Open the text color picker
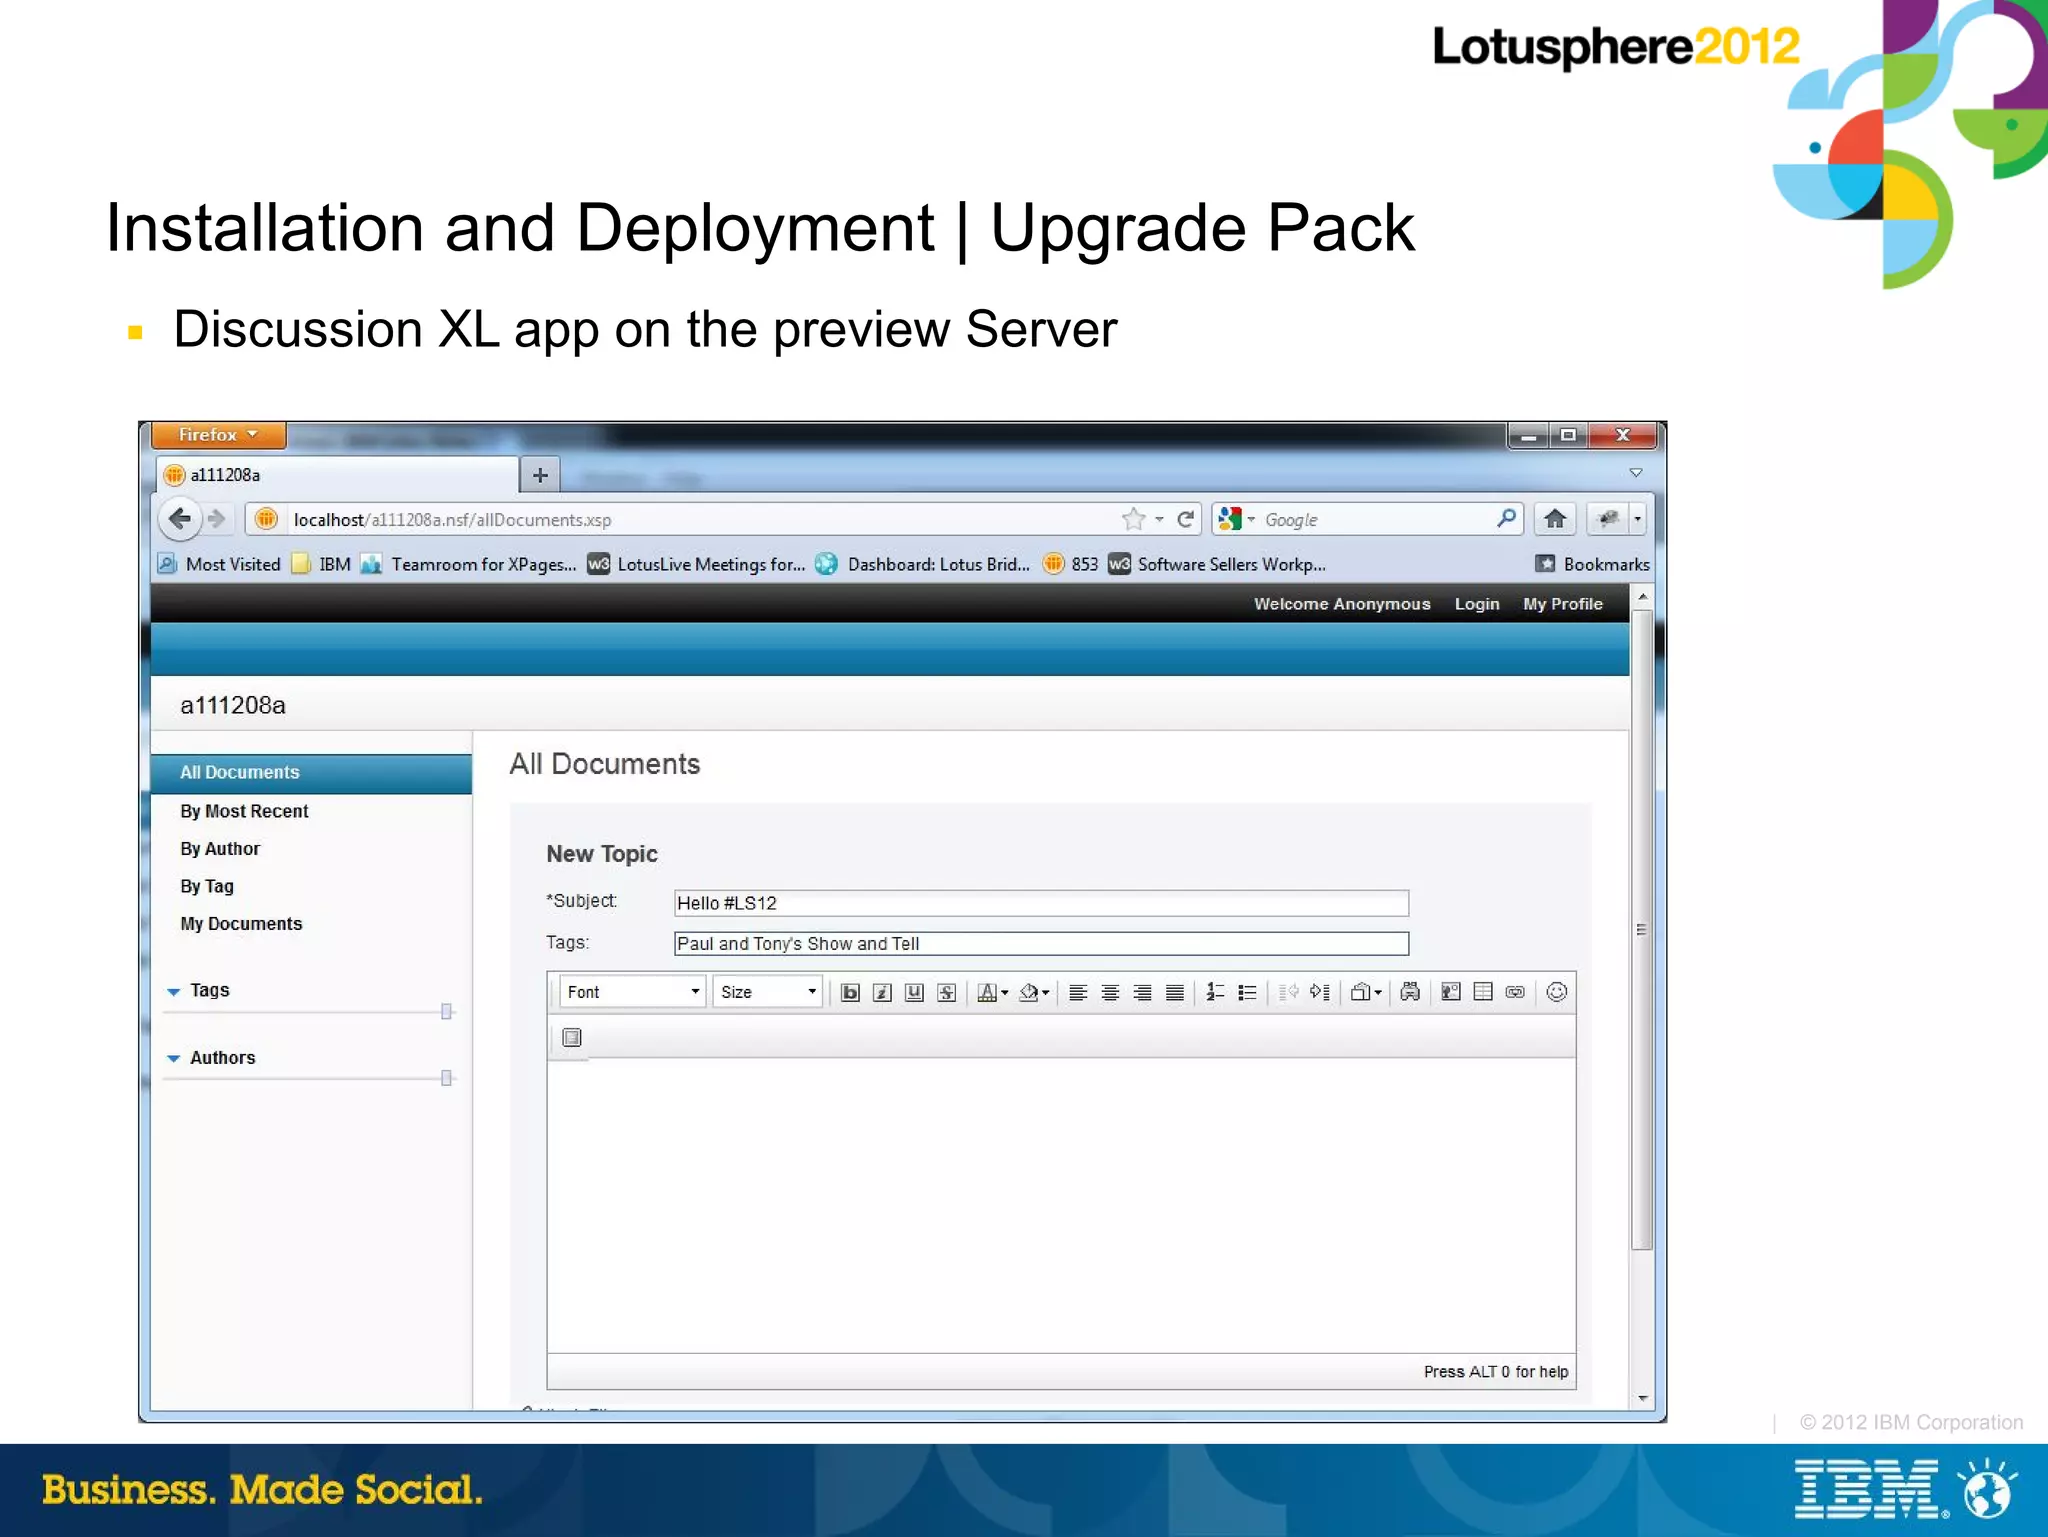This screenshot has width=2048, height=1537. coord(992,992)
